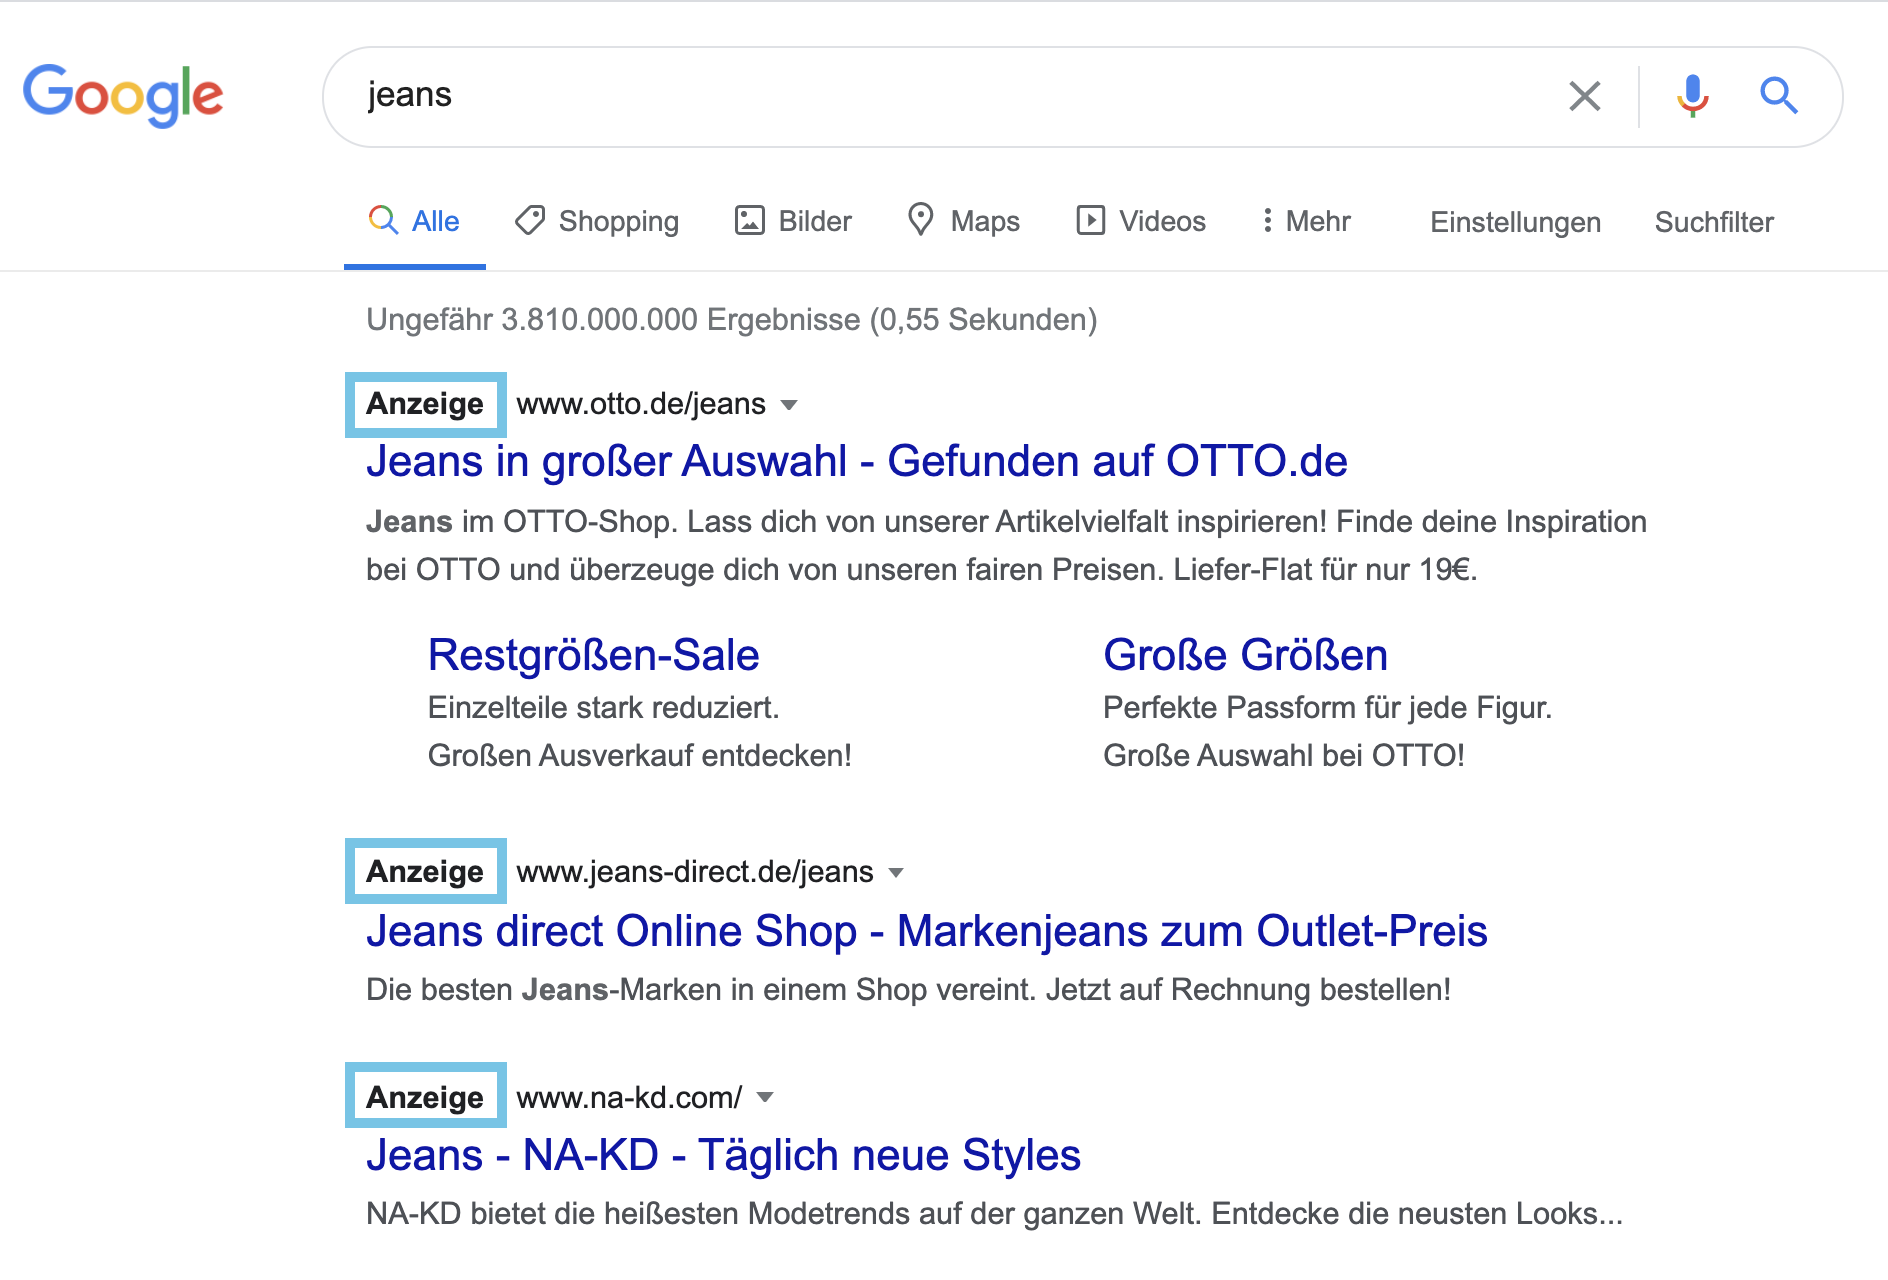Open Suchfilter

coord(1714,222)
